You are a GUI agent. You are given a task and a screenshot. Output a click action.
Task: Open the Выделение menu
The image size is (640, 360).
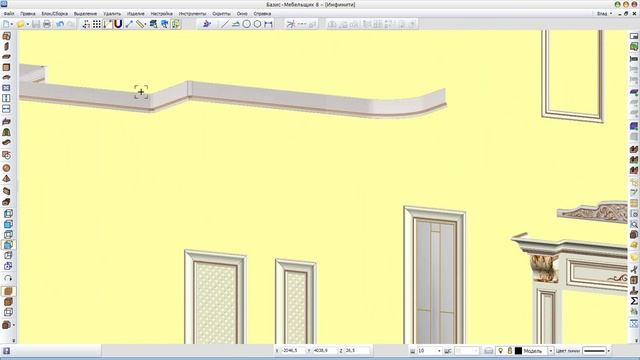coord(85,13)
